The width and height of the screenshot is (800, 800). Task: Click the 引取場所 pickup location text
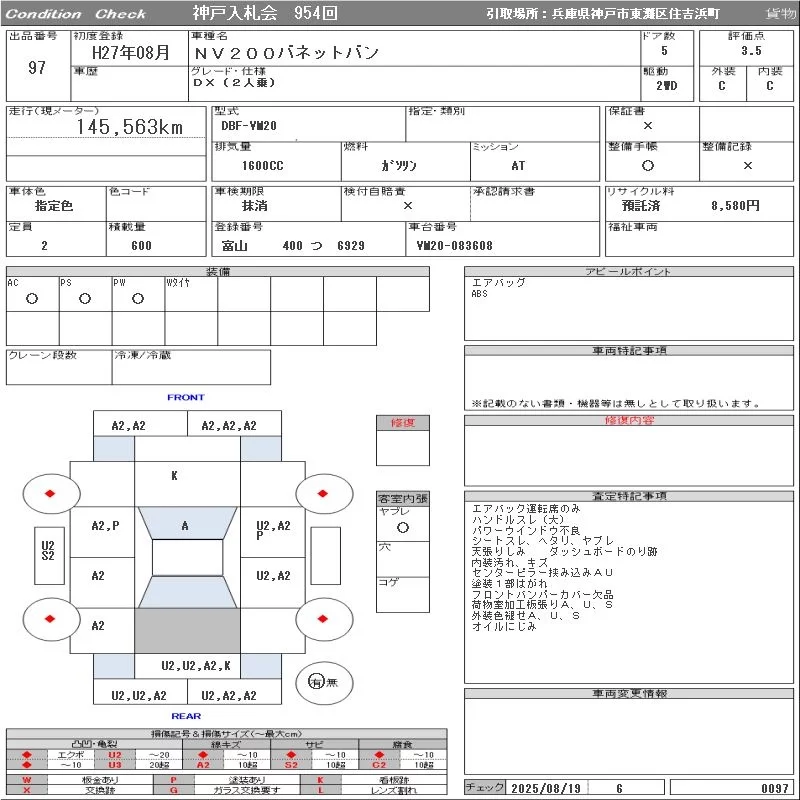(x=603, y=14)
